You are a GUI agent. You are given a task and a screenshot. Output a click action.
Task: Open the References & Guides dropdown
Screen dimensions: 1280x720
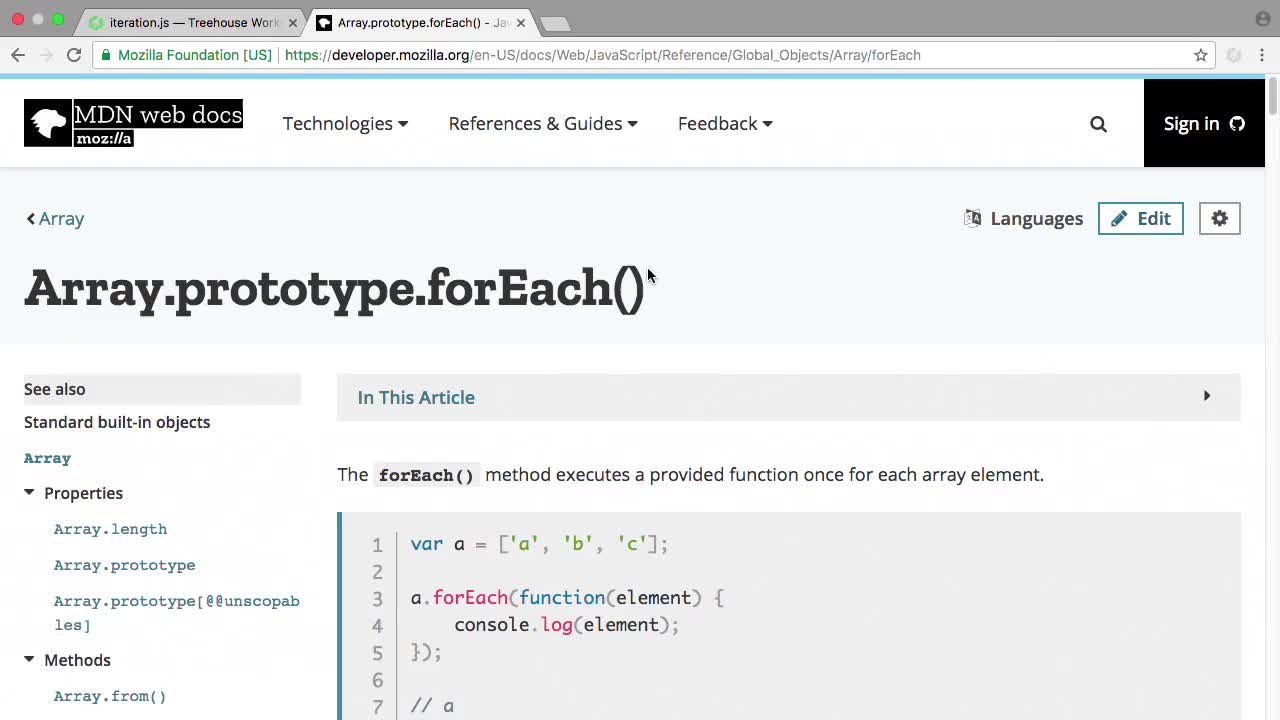[x=542, y=124]
